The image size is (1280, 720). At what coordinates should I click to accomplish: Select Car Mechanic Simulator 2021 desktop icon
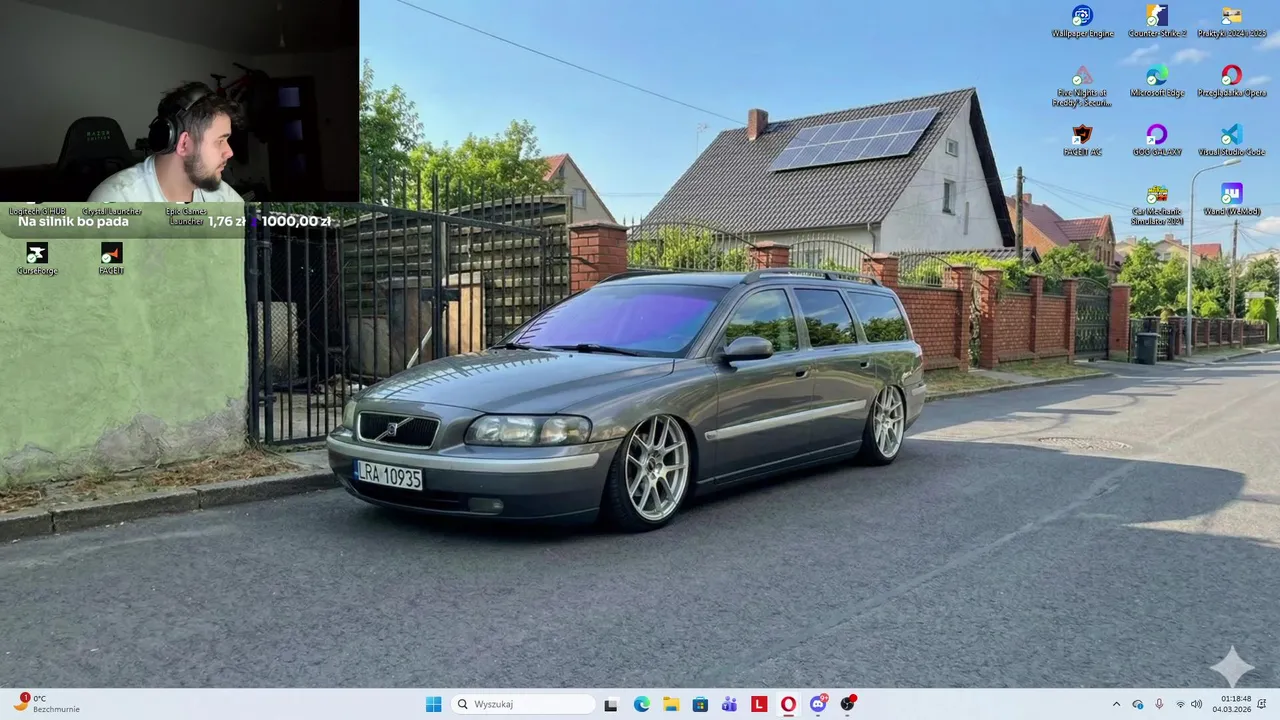[x=1157, y=205]
